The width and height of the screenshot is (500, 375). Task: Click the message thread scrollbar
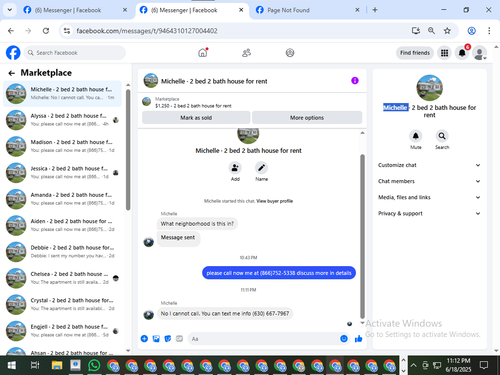tap(362, 236)
